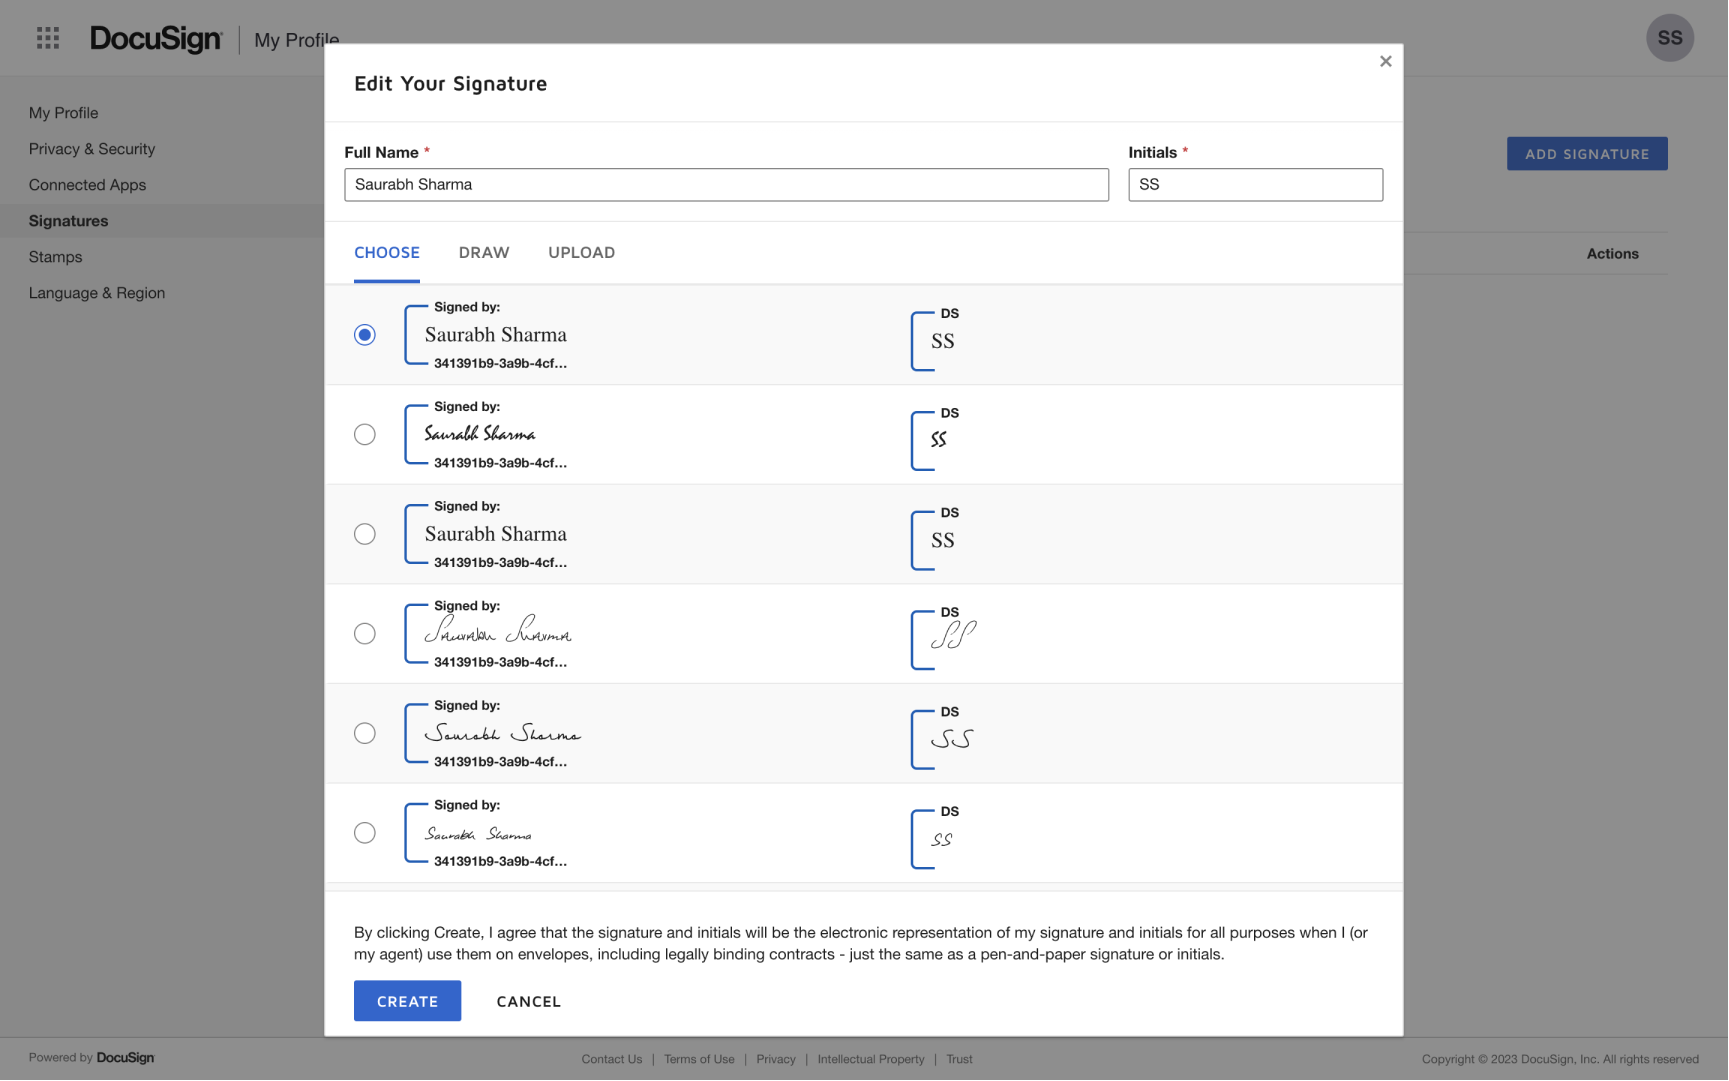Click the SS profile avatar
Image resolution: width=1729 pixels, height=1081 pixels.
pos(1670,37)
